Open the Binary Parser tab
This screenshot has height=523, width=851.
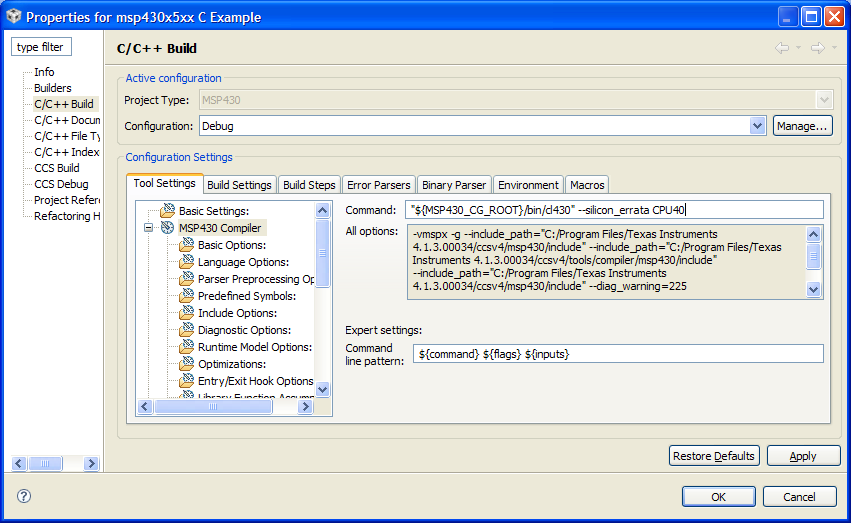[x=454, y=185]
